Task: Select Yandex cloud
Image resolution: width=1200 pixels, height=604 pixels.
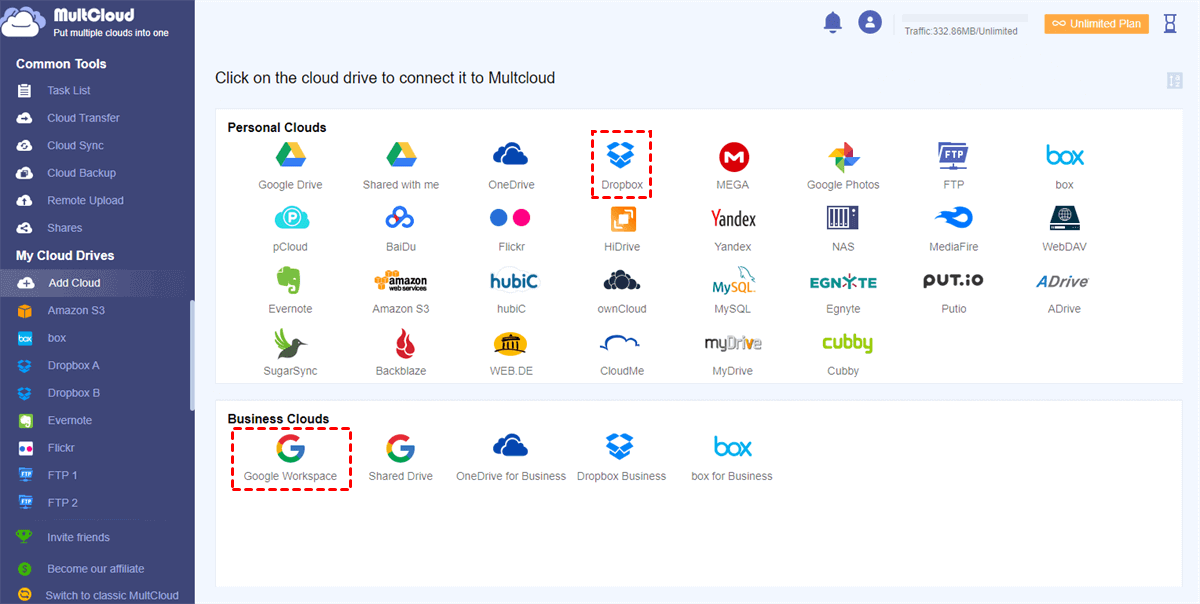Action: 733,227
